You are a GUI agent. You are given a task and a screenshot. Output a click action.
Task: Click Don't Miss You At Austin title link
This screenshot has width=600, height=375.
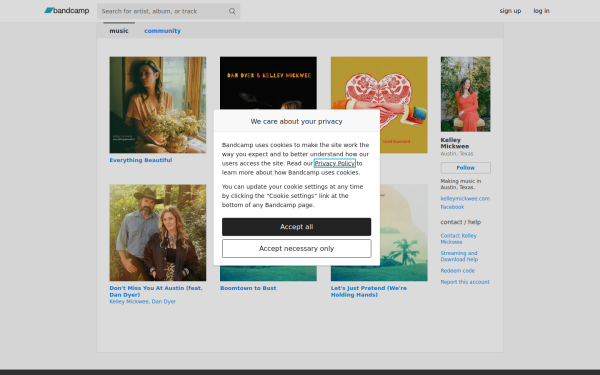pos(156,291)
